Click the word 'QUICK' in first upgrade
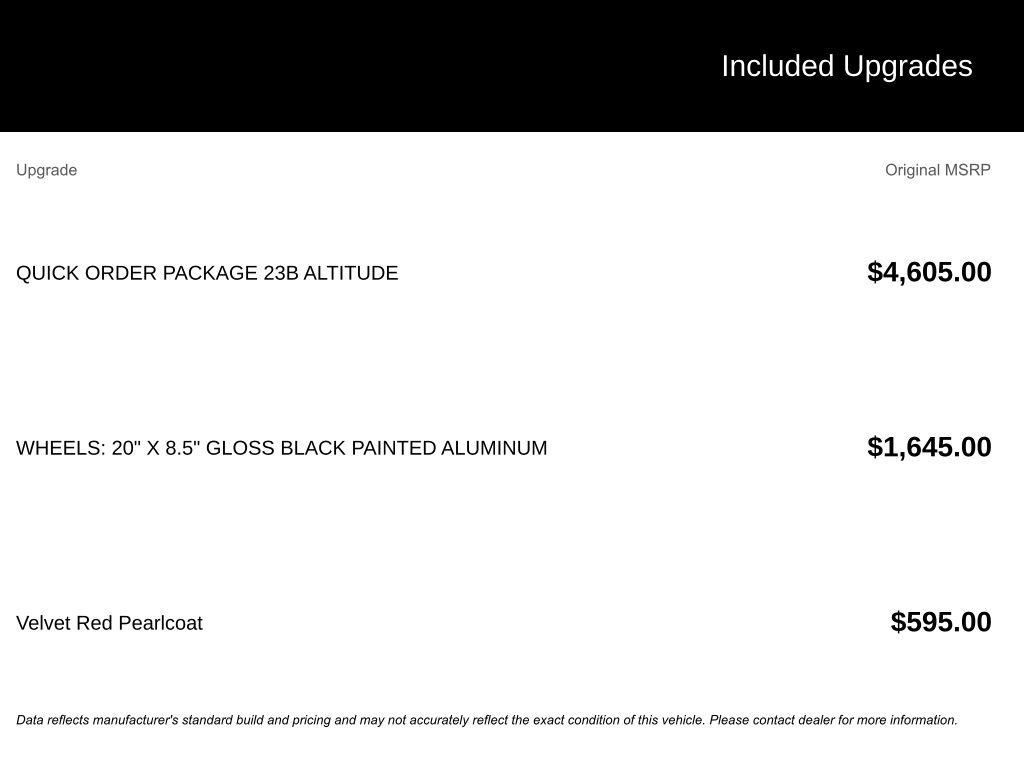This screenshot has height=768, width=1024. pyautogui.click(x=48, y=273)
